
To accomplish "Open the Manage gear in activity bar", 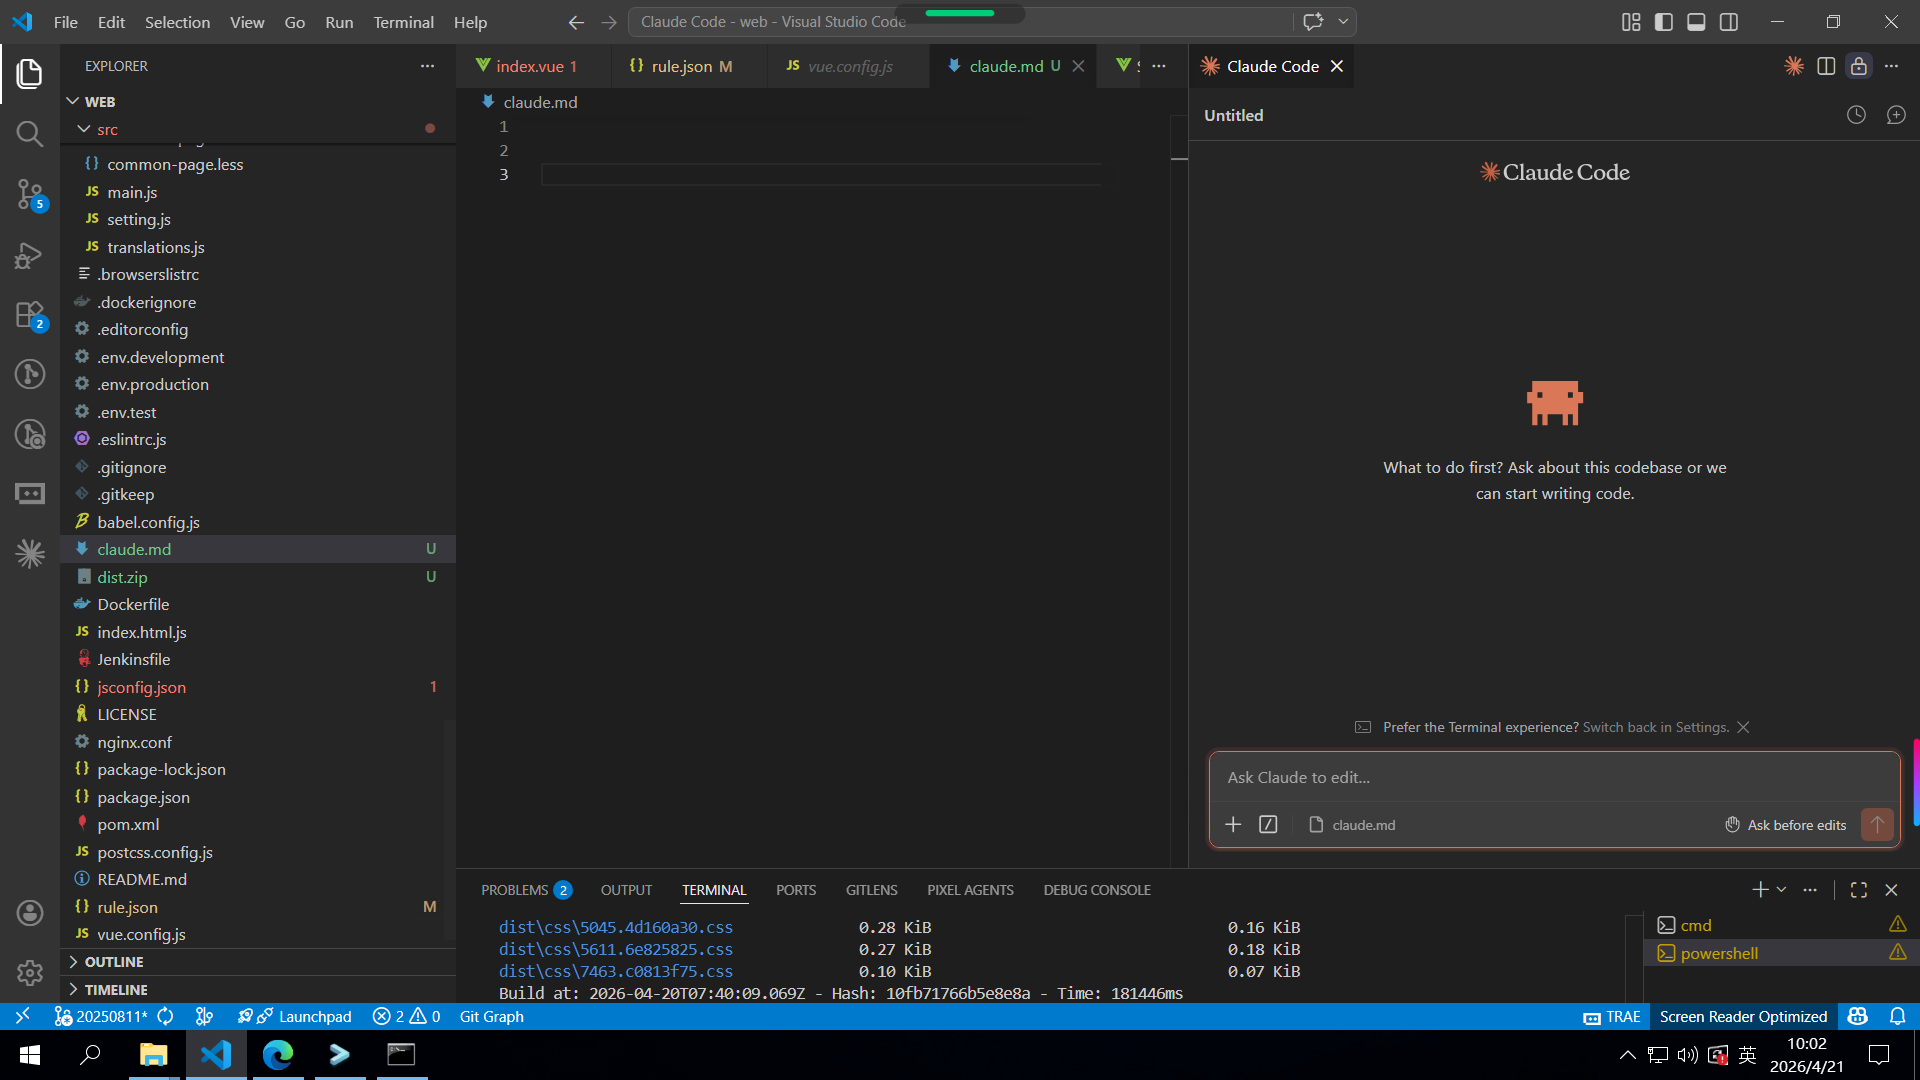I will [x=30, y=972].
